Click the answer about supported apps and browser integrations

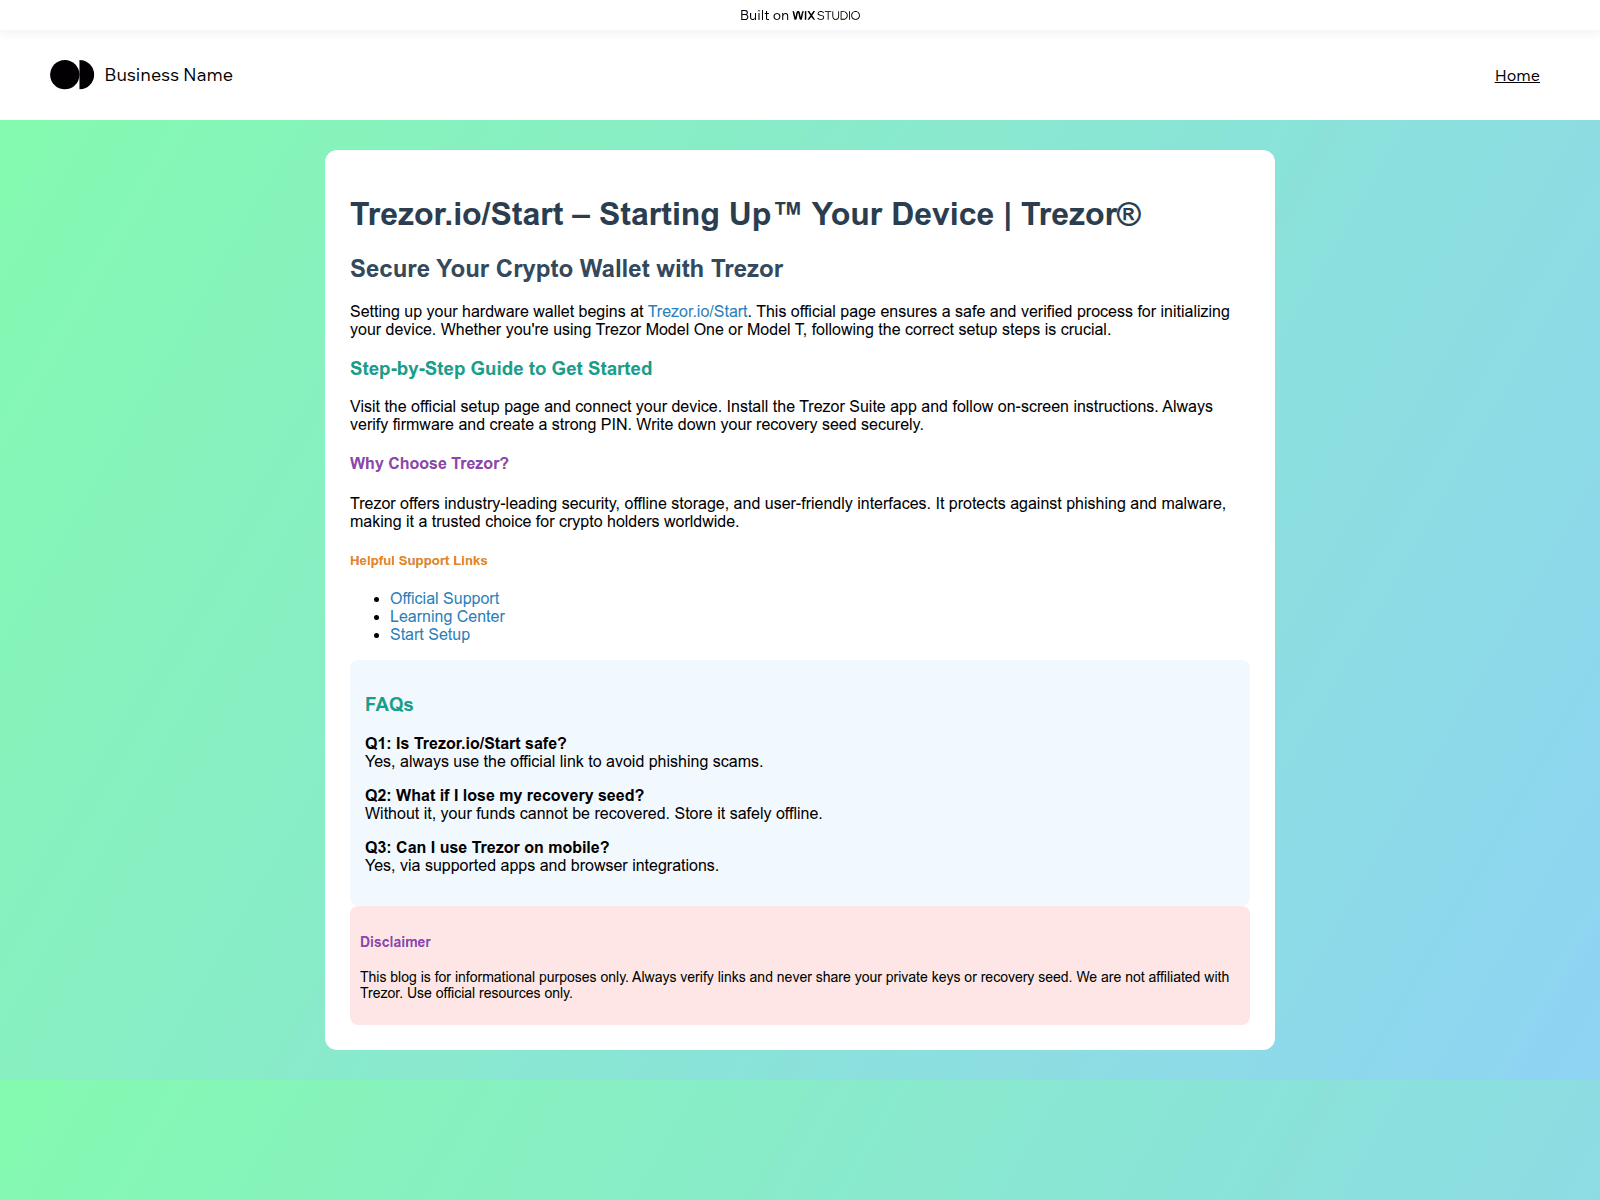541,866
